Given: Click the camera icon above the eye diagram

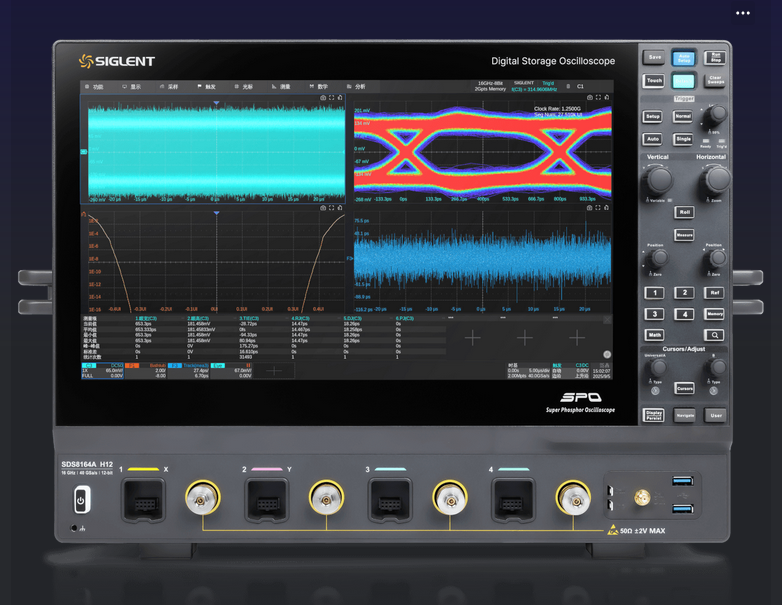Looking at the screenshot, I should click(589, 98).
